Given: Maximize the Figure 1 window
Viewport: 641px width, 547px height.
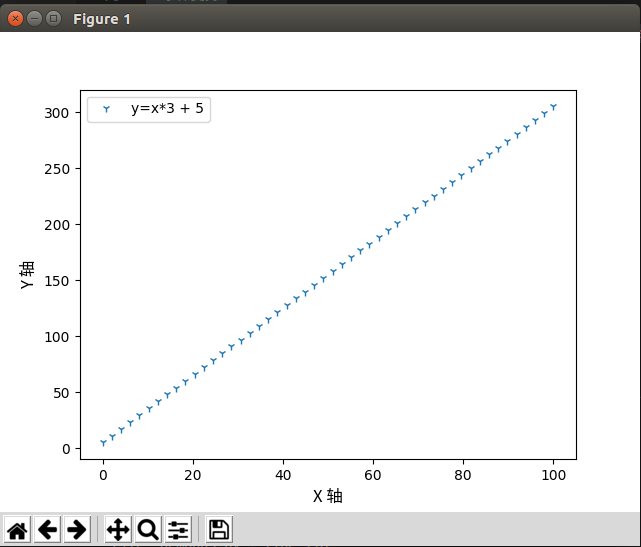Looking at the screenshot, I should pos(53,18).
